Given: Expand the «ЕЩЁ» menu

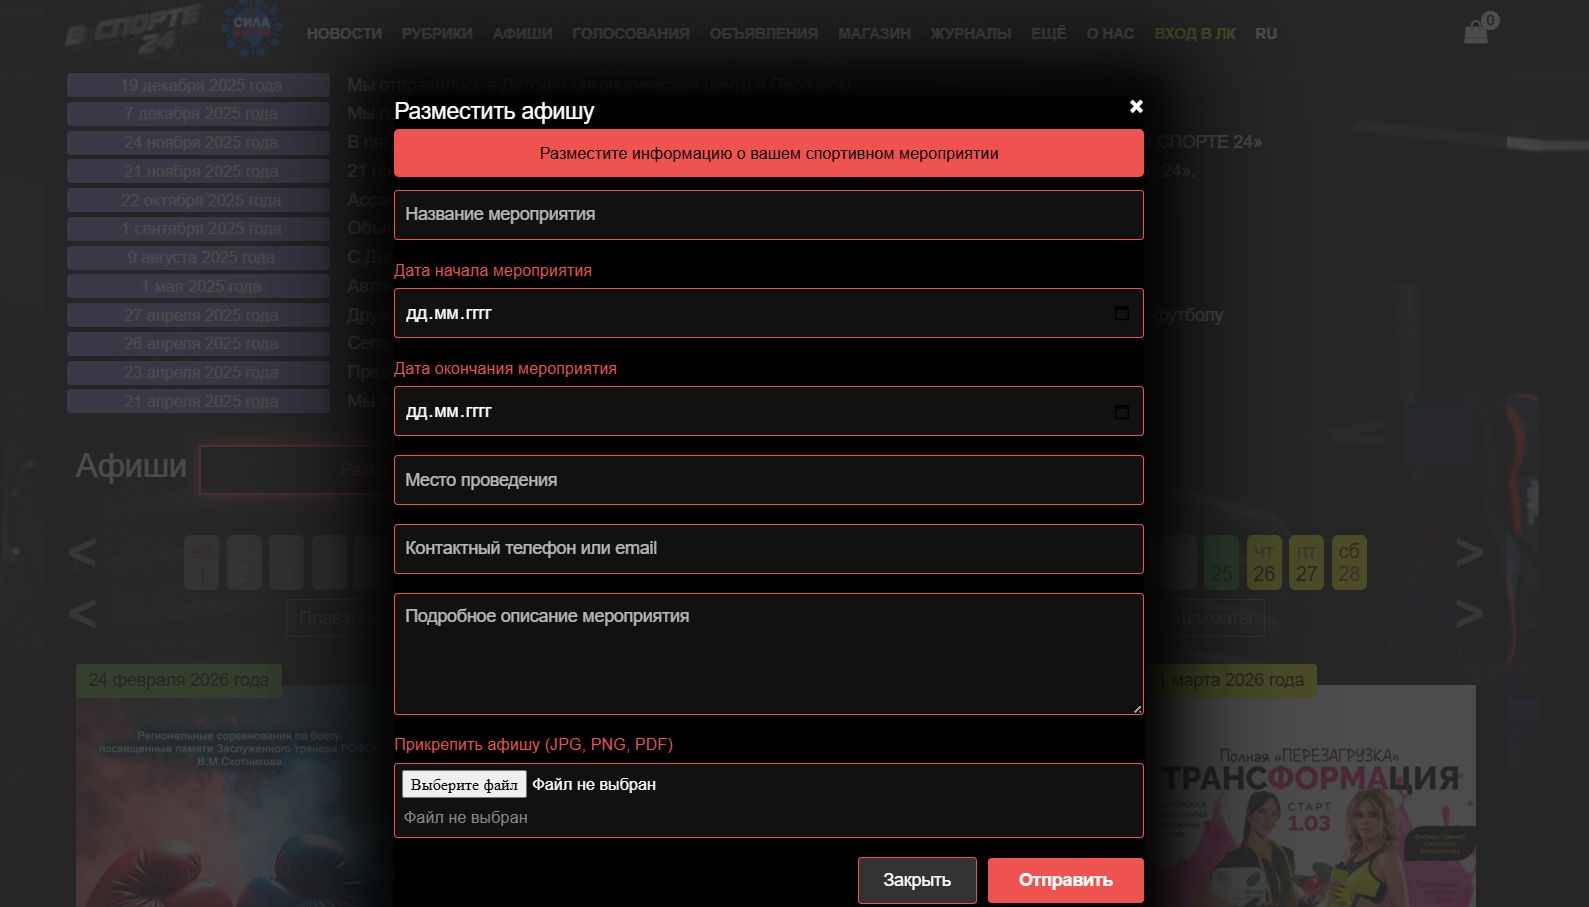Looking at the screenshot, I should click(1049, 33).
